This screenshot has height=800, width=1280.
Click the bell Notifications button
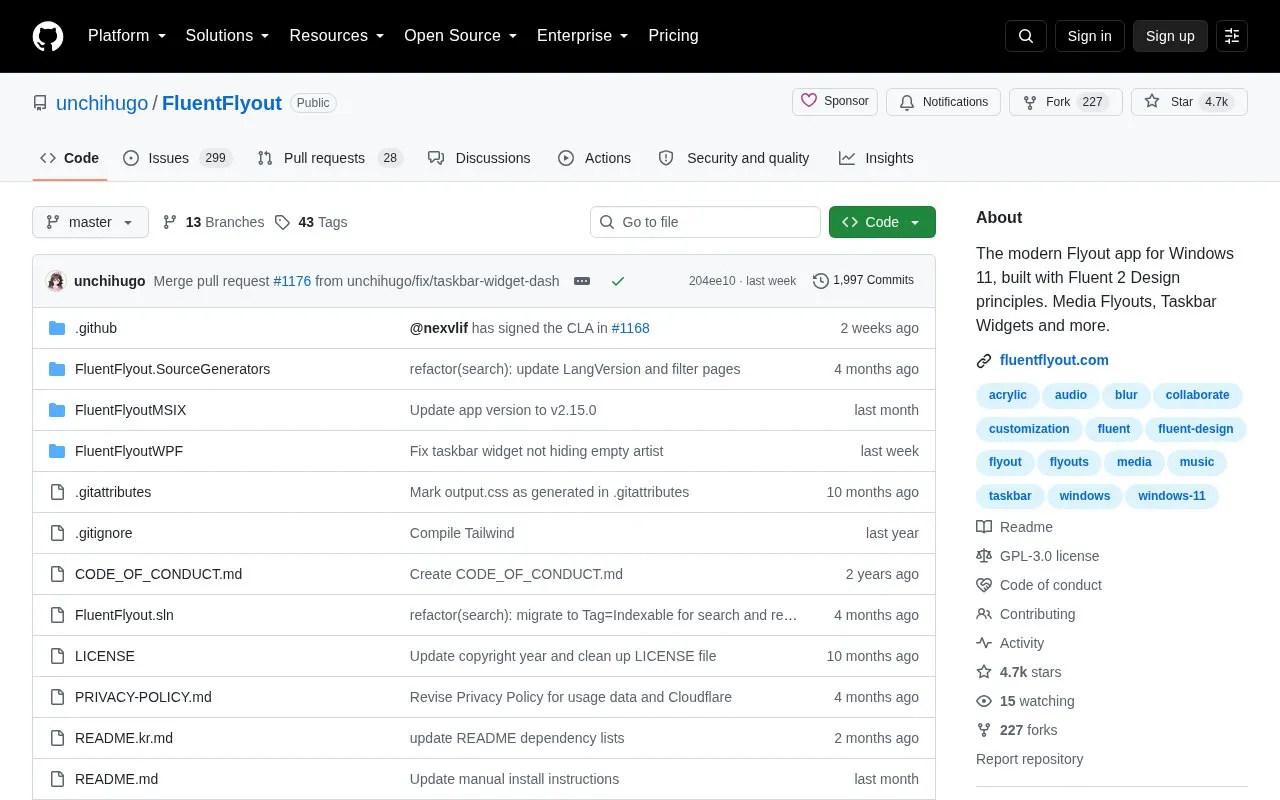(943, 102)
